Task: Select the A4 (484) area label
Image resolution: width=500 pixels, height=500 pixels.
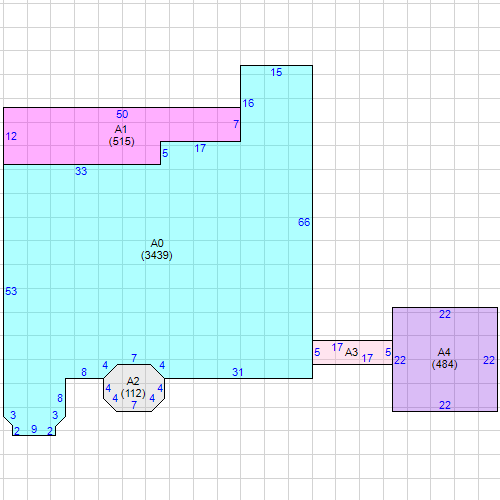Action: point(444,358)
